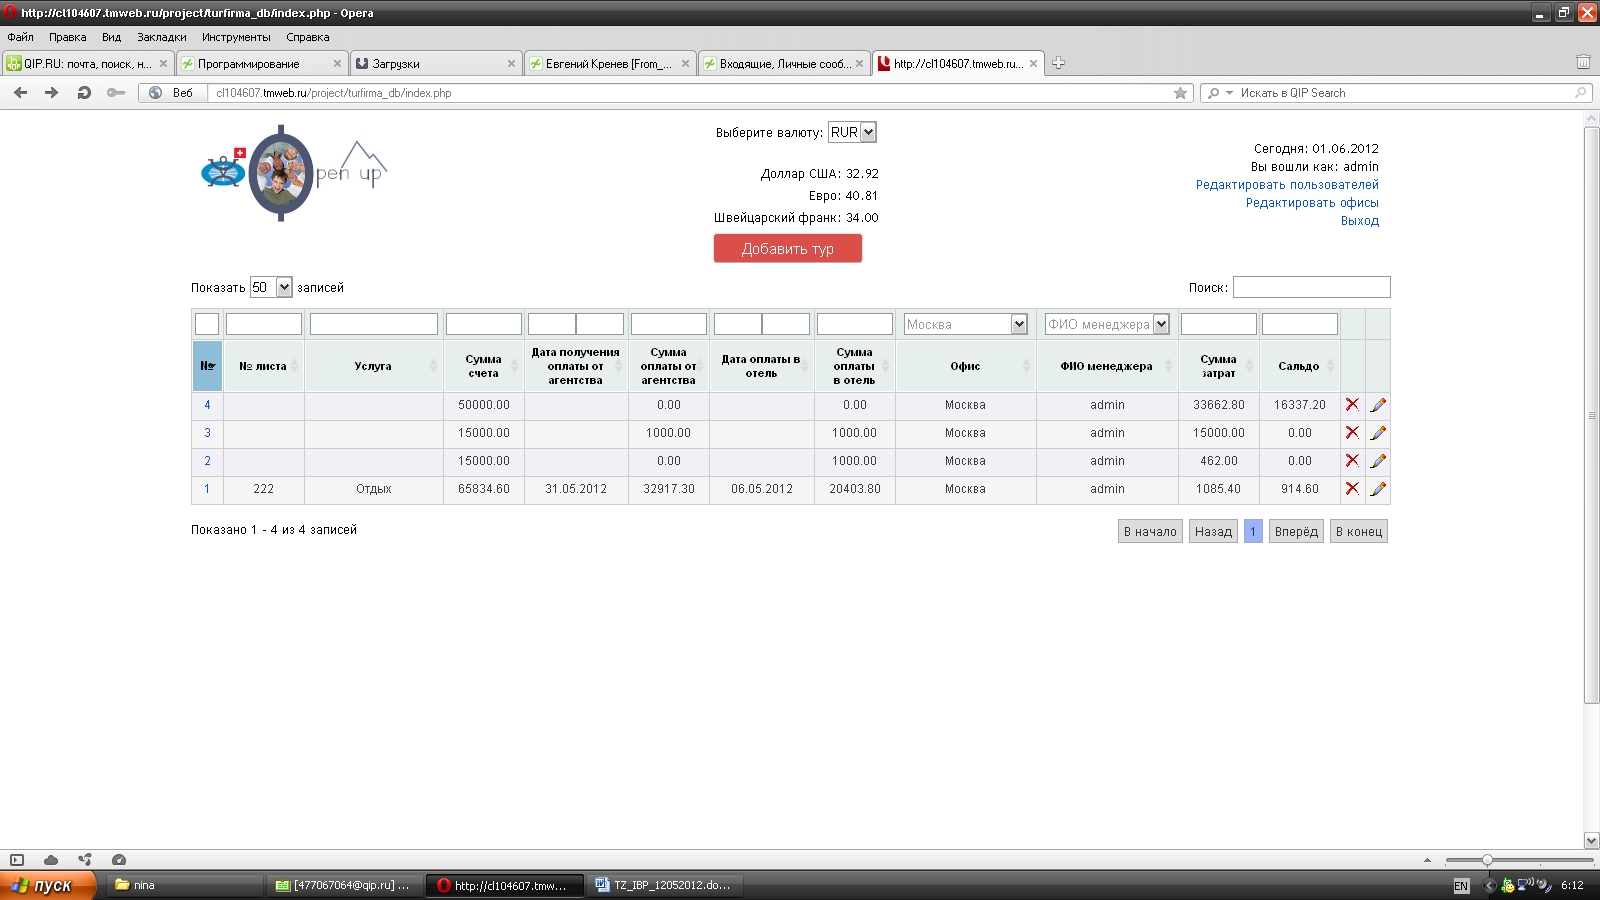Open the Windows пуск start button

[x=48, y=885]
